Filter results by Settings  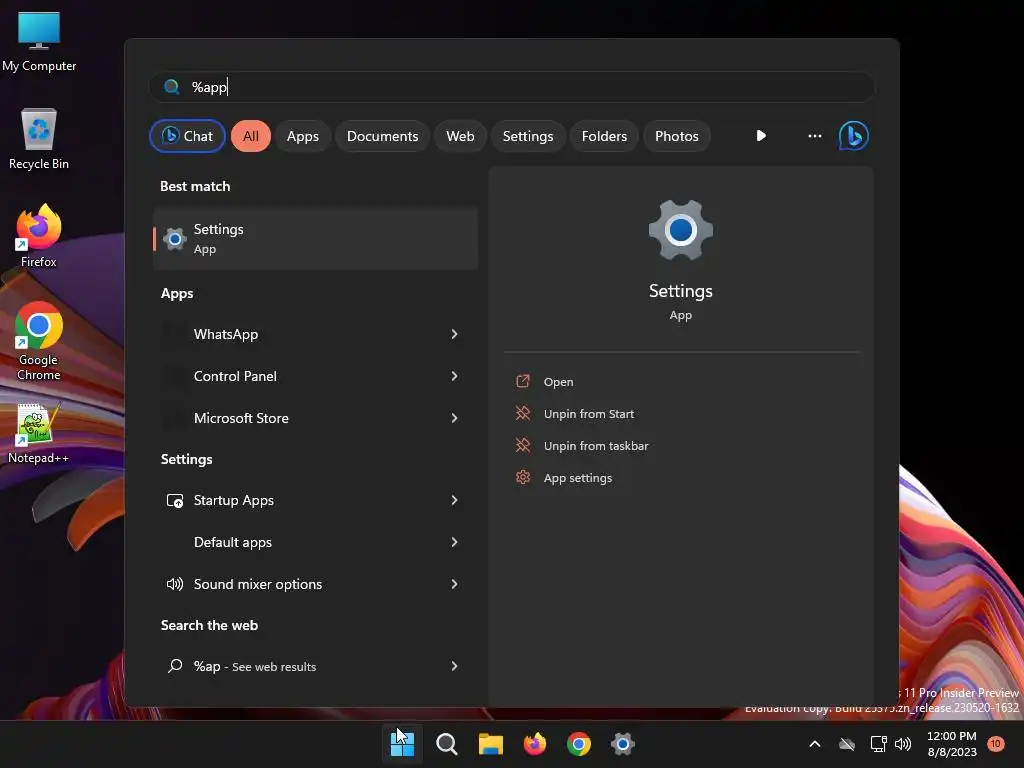click(x=528, y=136)
